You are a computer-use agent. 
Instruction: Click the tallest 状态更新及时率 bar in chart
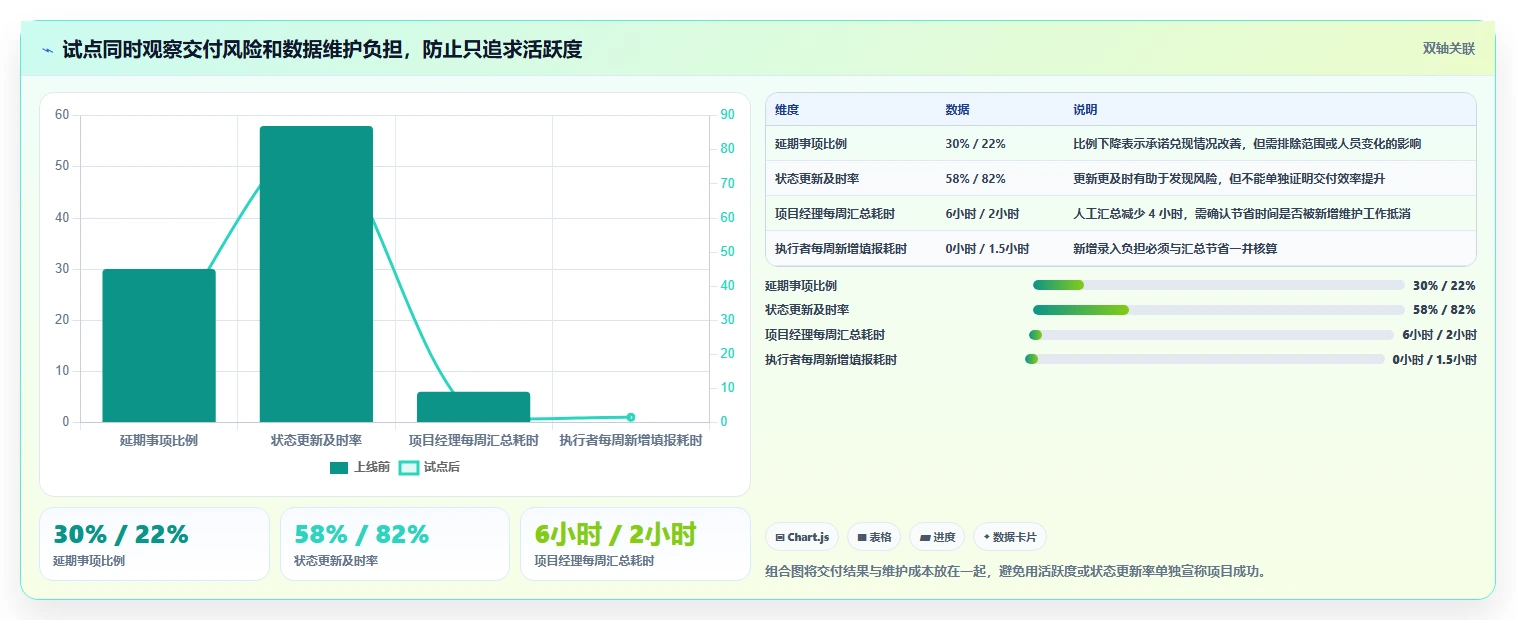tap(316, 274)
